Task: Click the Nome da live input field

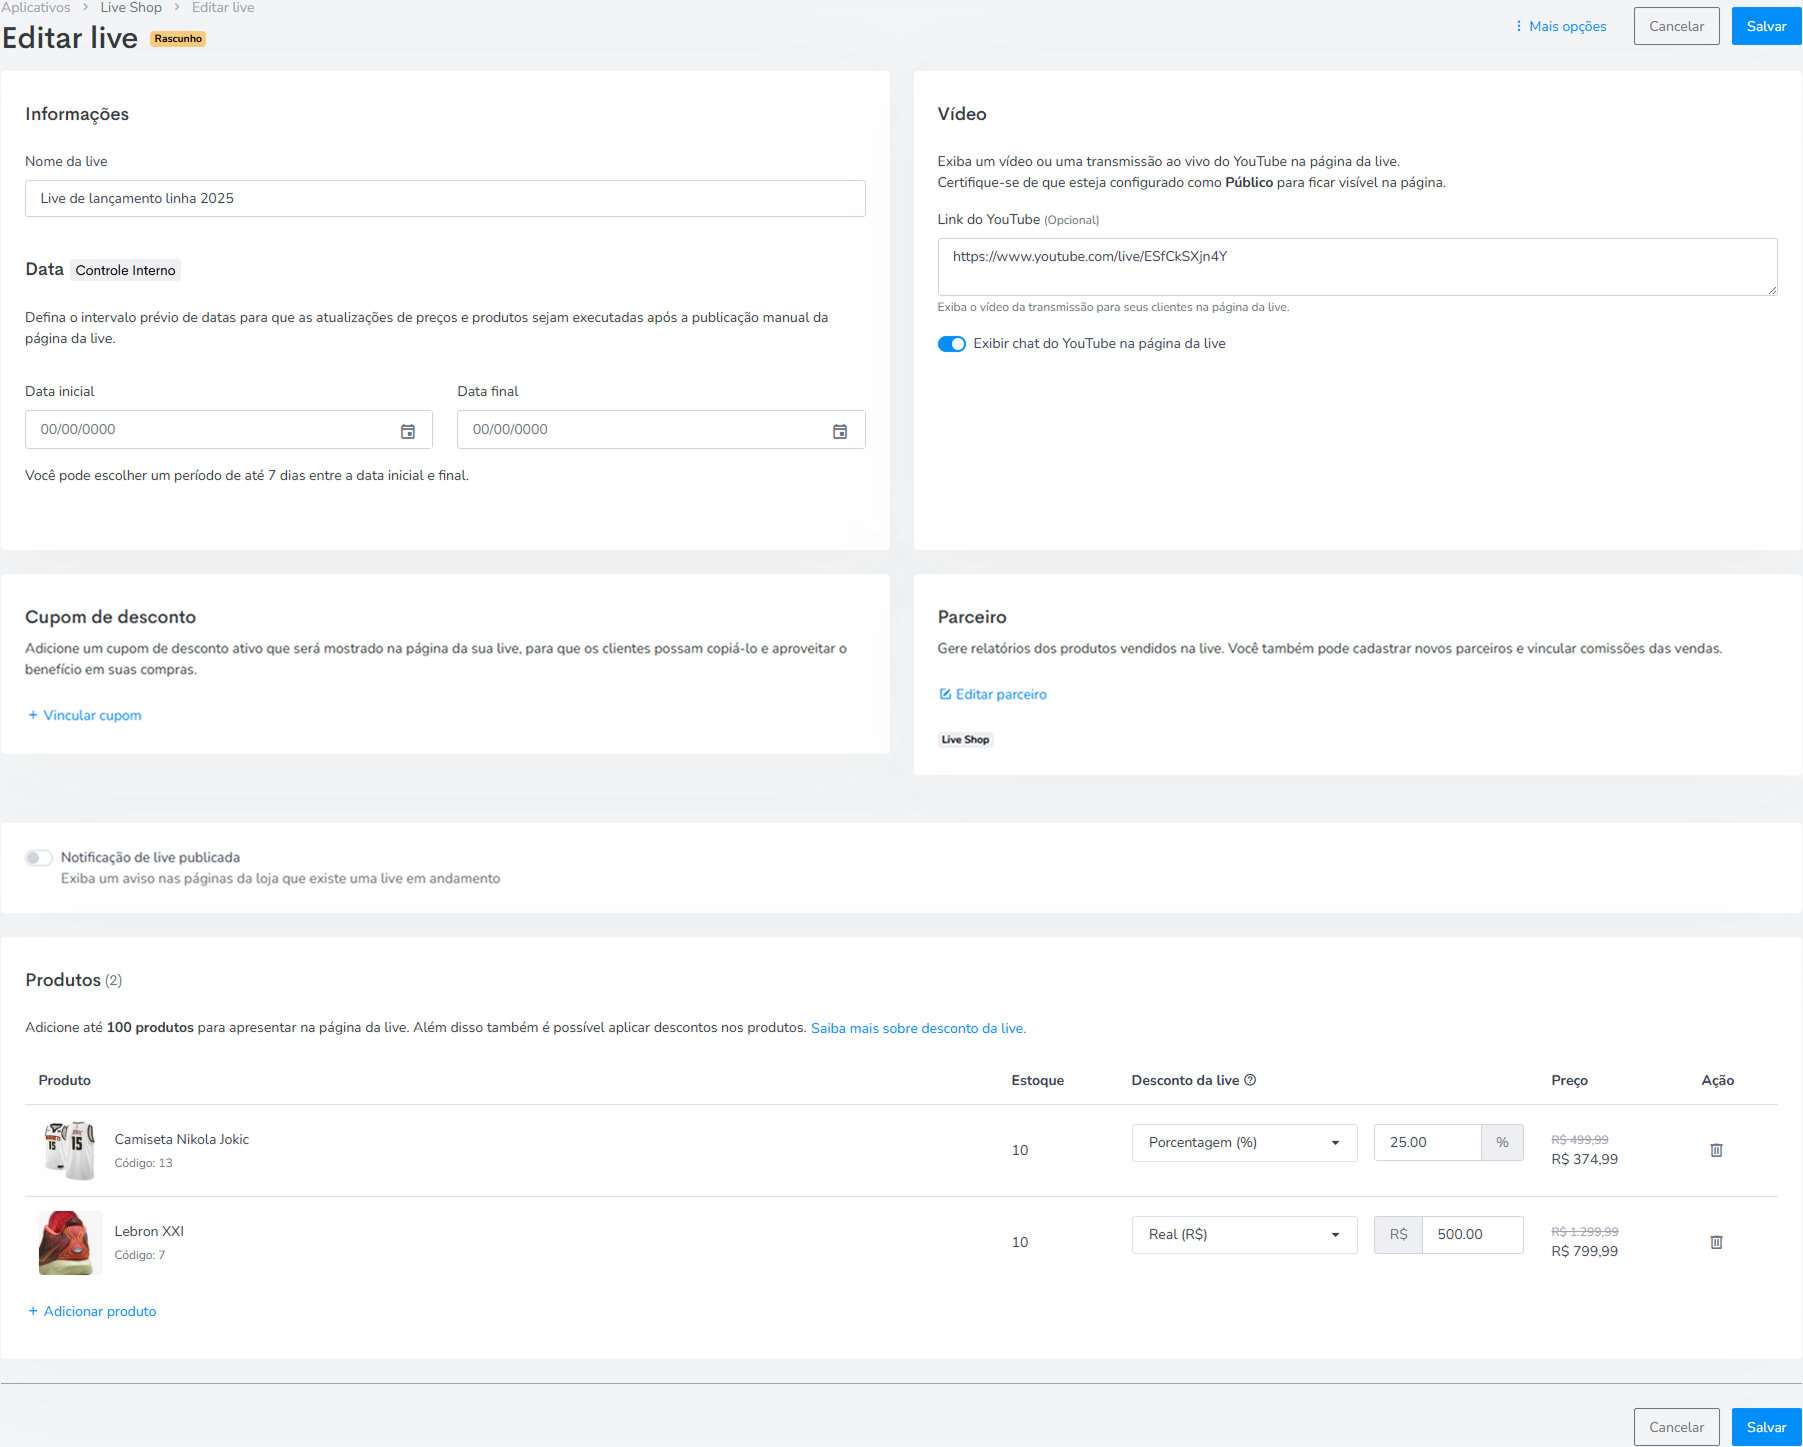Action: point(445,199)
